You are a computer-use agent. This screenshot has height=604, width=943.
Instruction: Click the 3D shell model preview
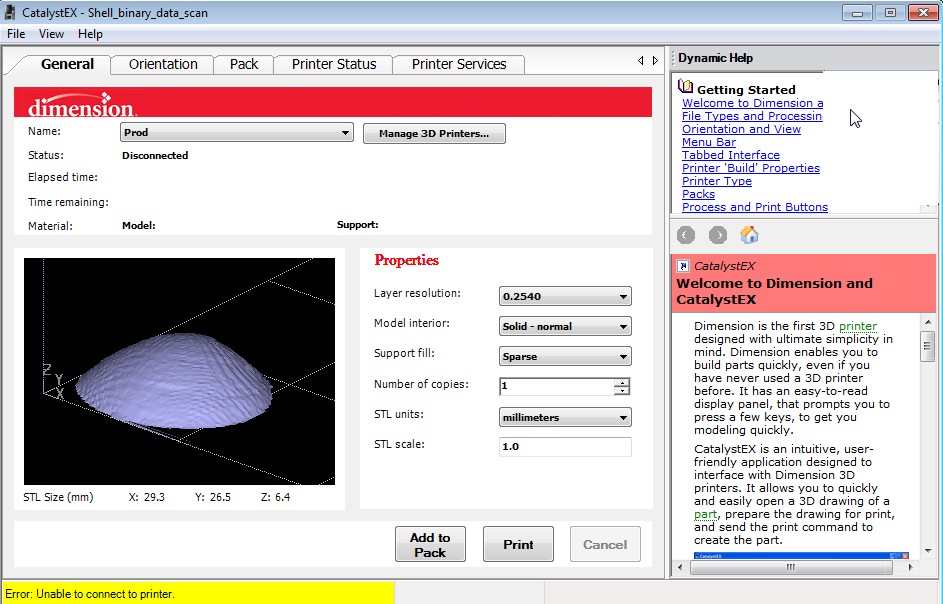point(174,381)
